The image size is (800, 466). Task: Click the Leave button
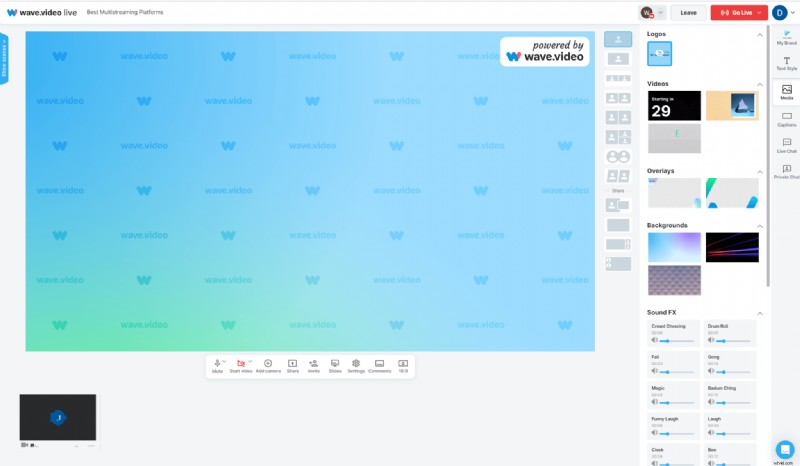point(688,12)
